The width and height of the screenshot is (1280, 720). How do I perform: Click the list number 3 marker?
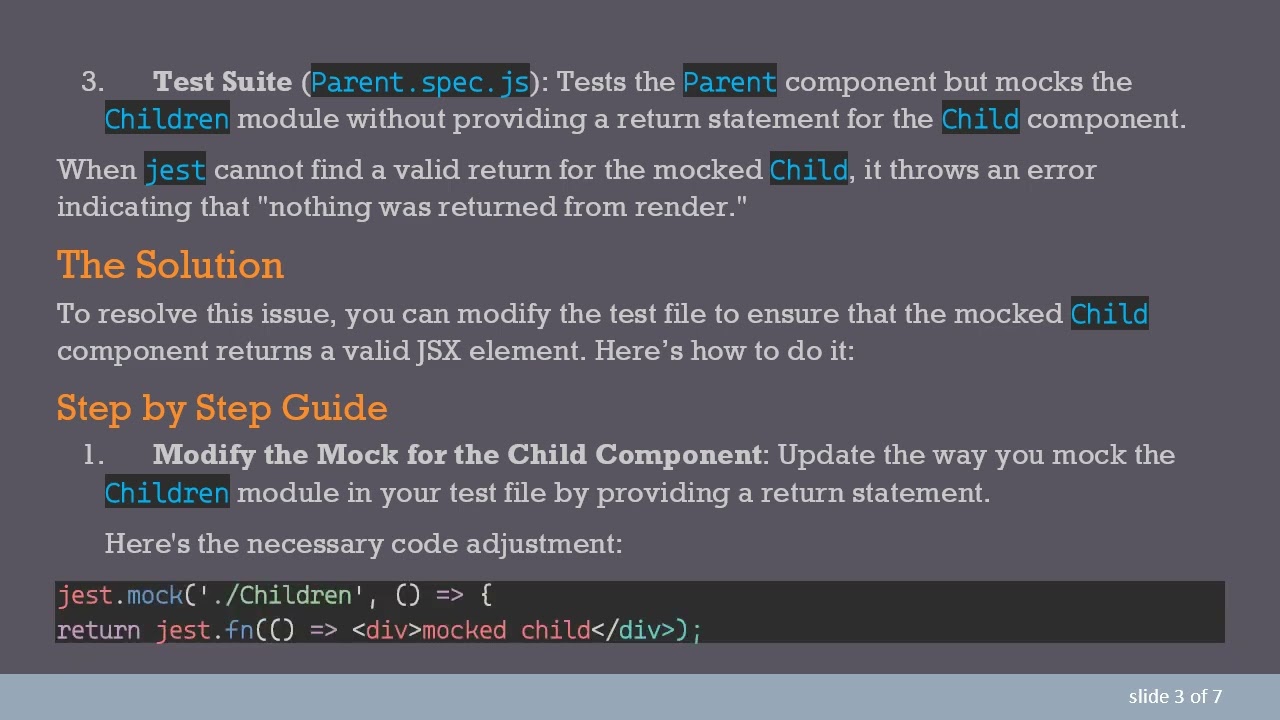(92, 82)
